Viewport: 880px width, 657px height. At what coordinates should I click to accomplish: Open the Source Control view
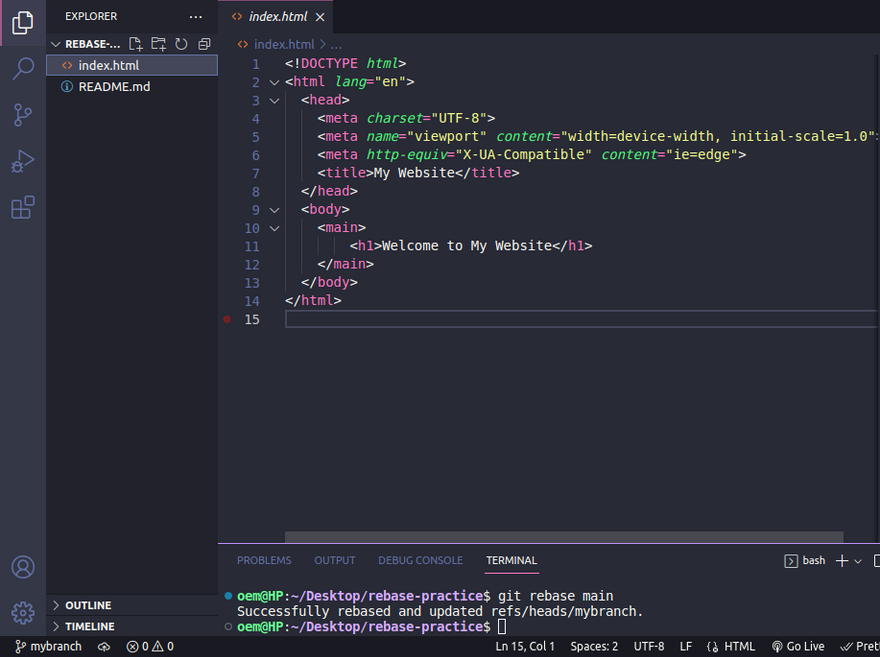pos(22,115)
